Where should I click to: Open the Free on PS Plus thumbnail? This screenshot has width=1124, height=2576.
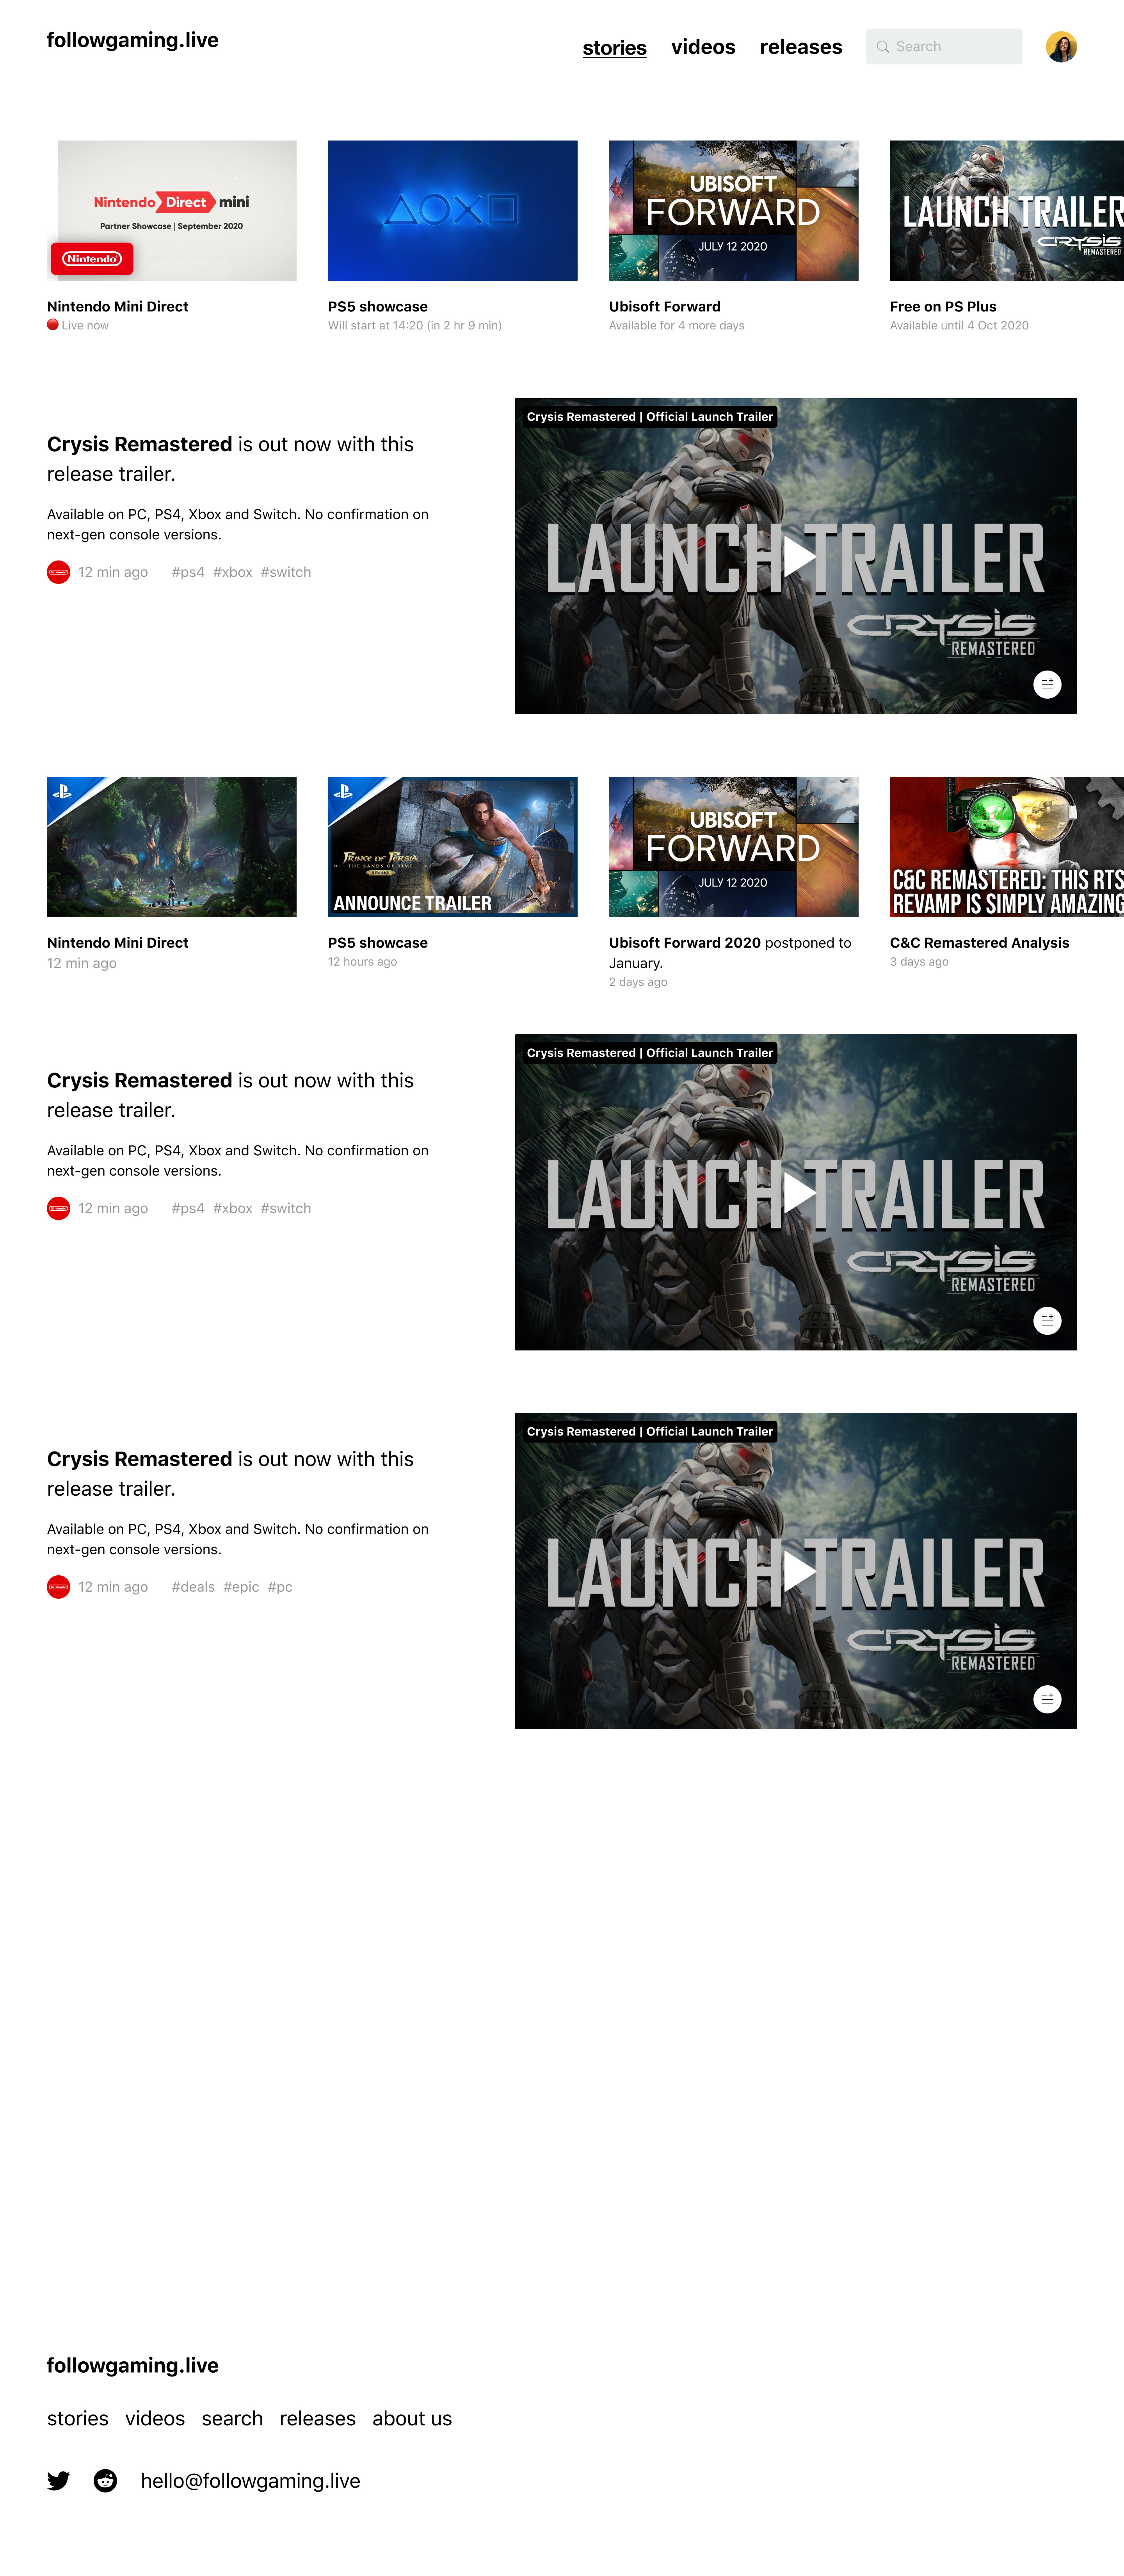click(1007, 211)
